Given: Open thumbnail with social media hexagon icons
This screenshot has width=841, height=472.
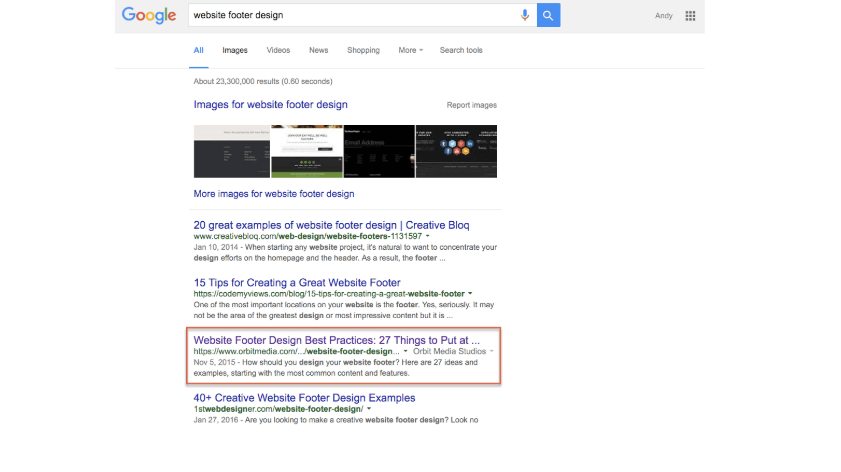Looking at the screenshot, I should (x=456, y=151).
